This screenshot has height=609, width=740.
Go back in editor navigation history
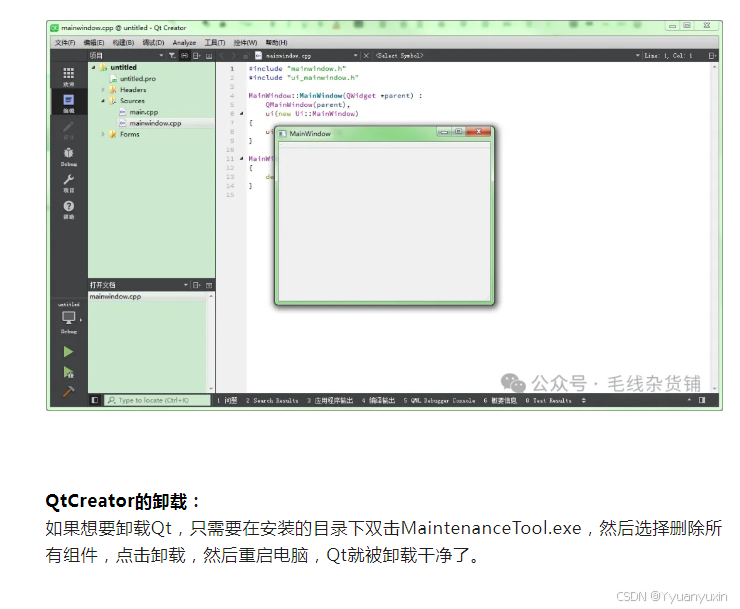pyautogui.click(x=222, y=56)
